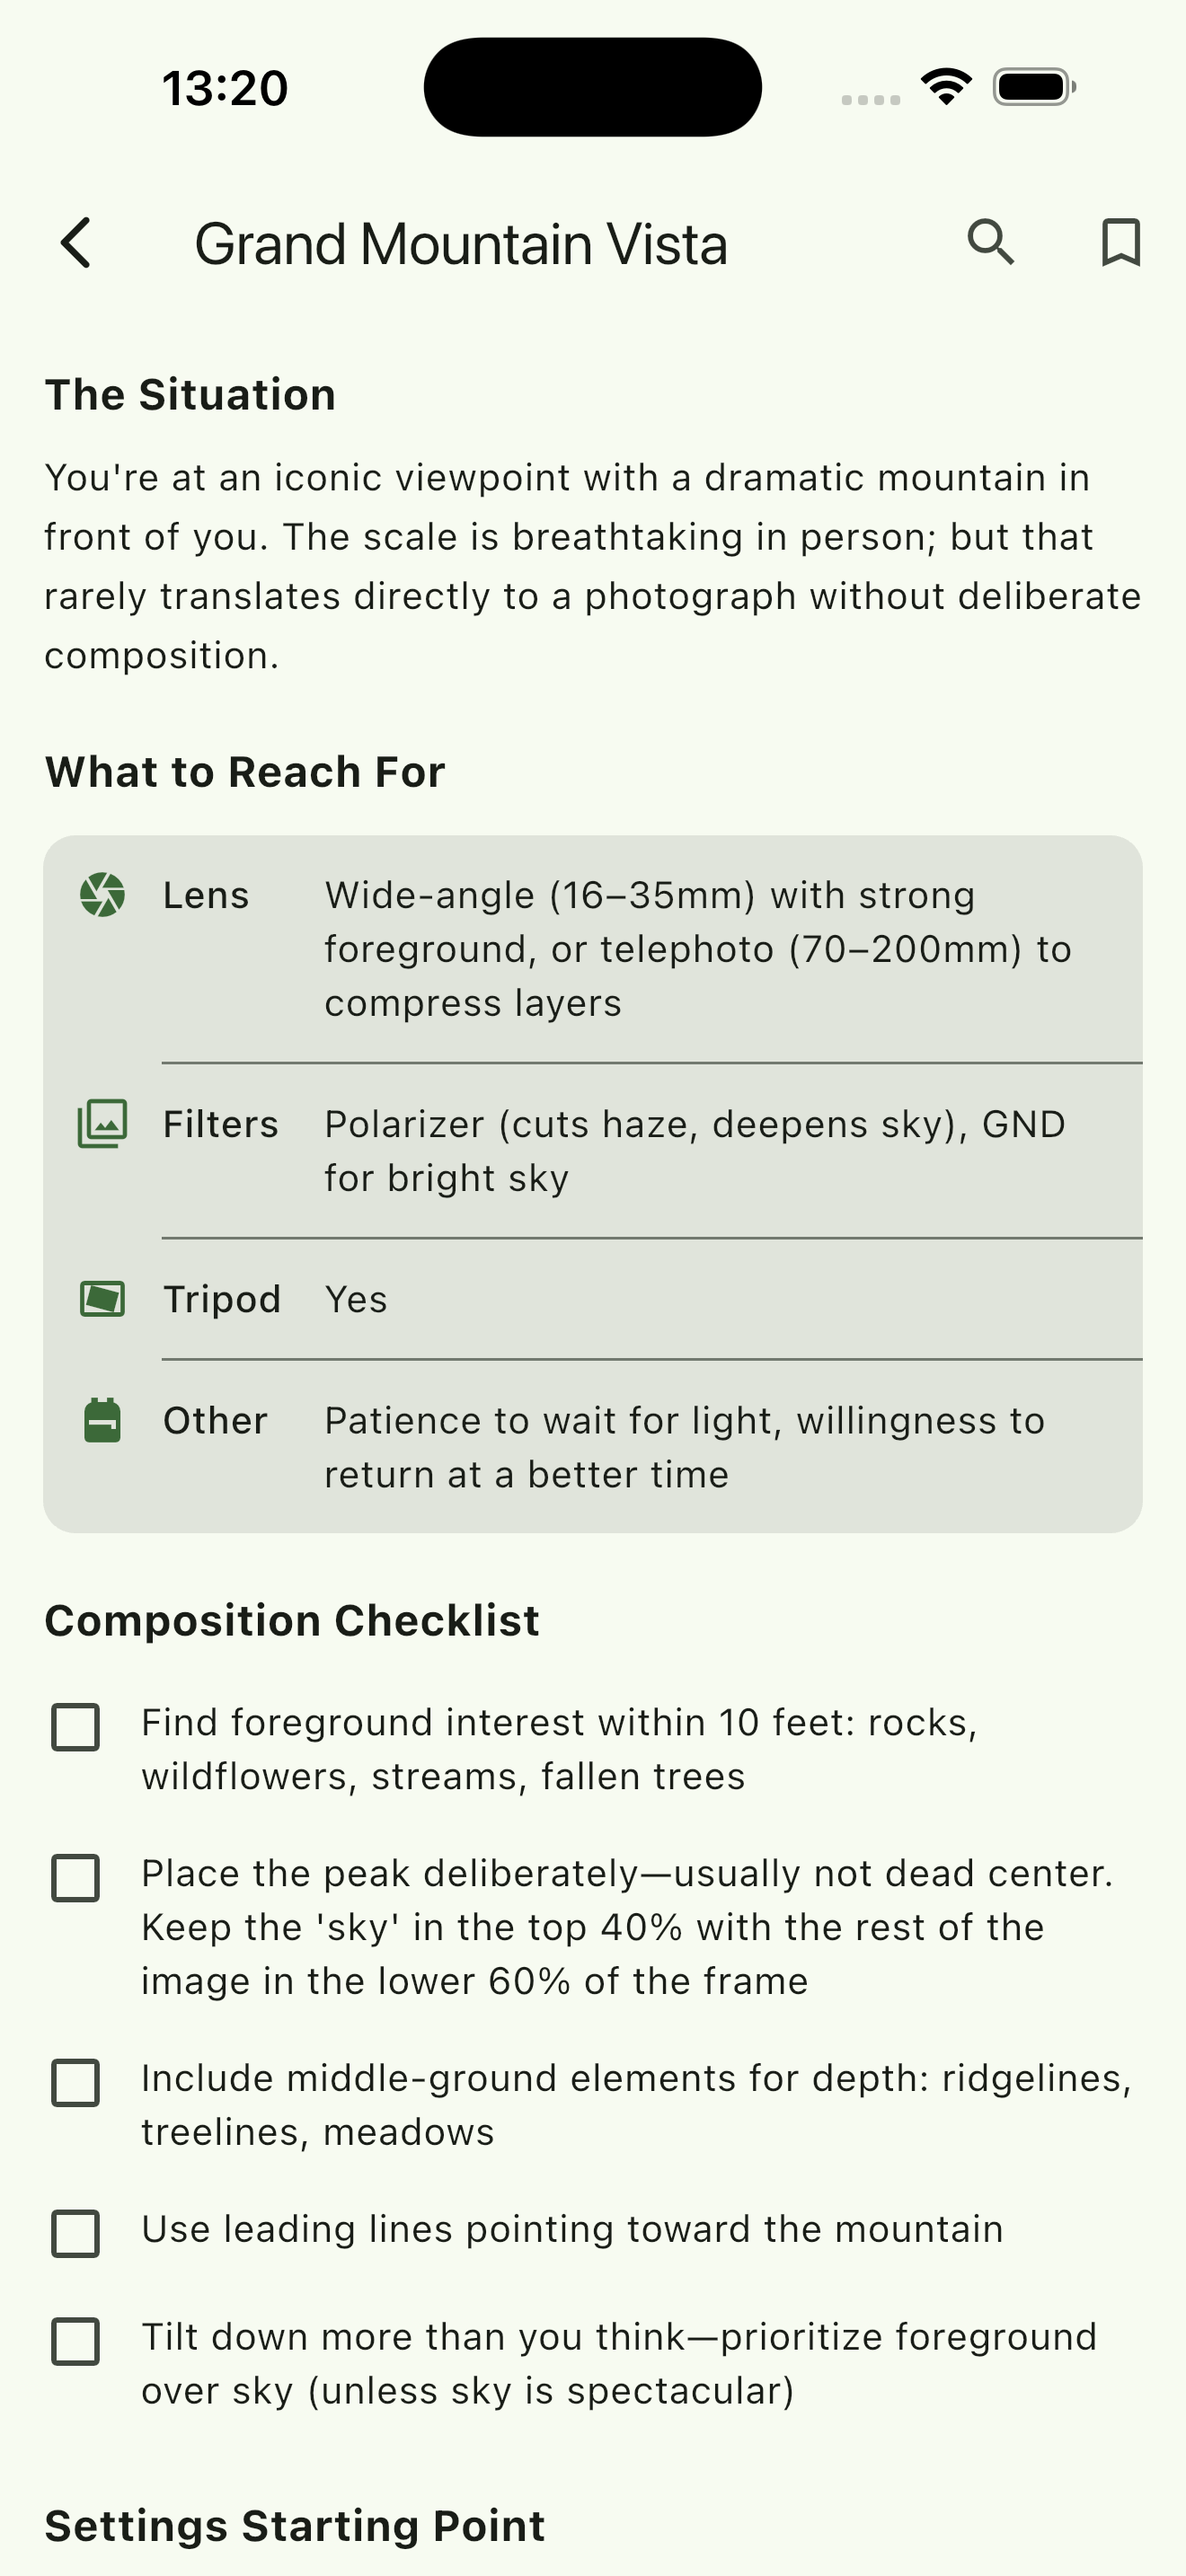
Task: Tap the 'Settings Starting Point' heading
Action: pos(293,2525)
